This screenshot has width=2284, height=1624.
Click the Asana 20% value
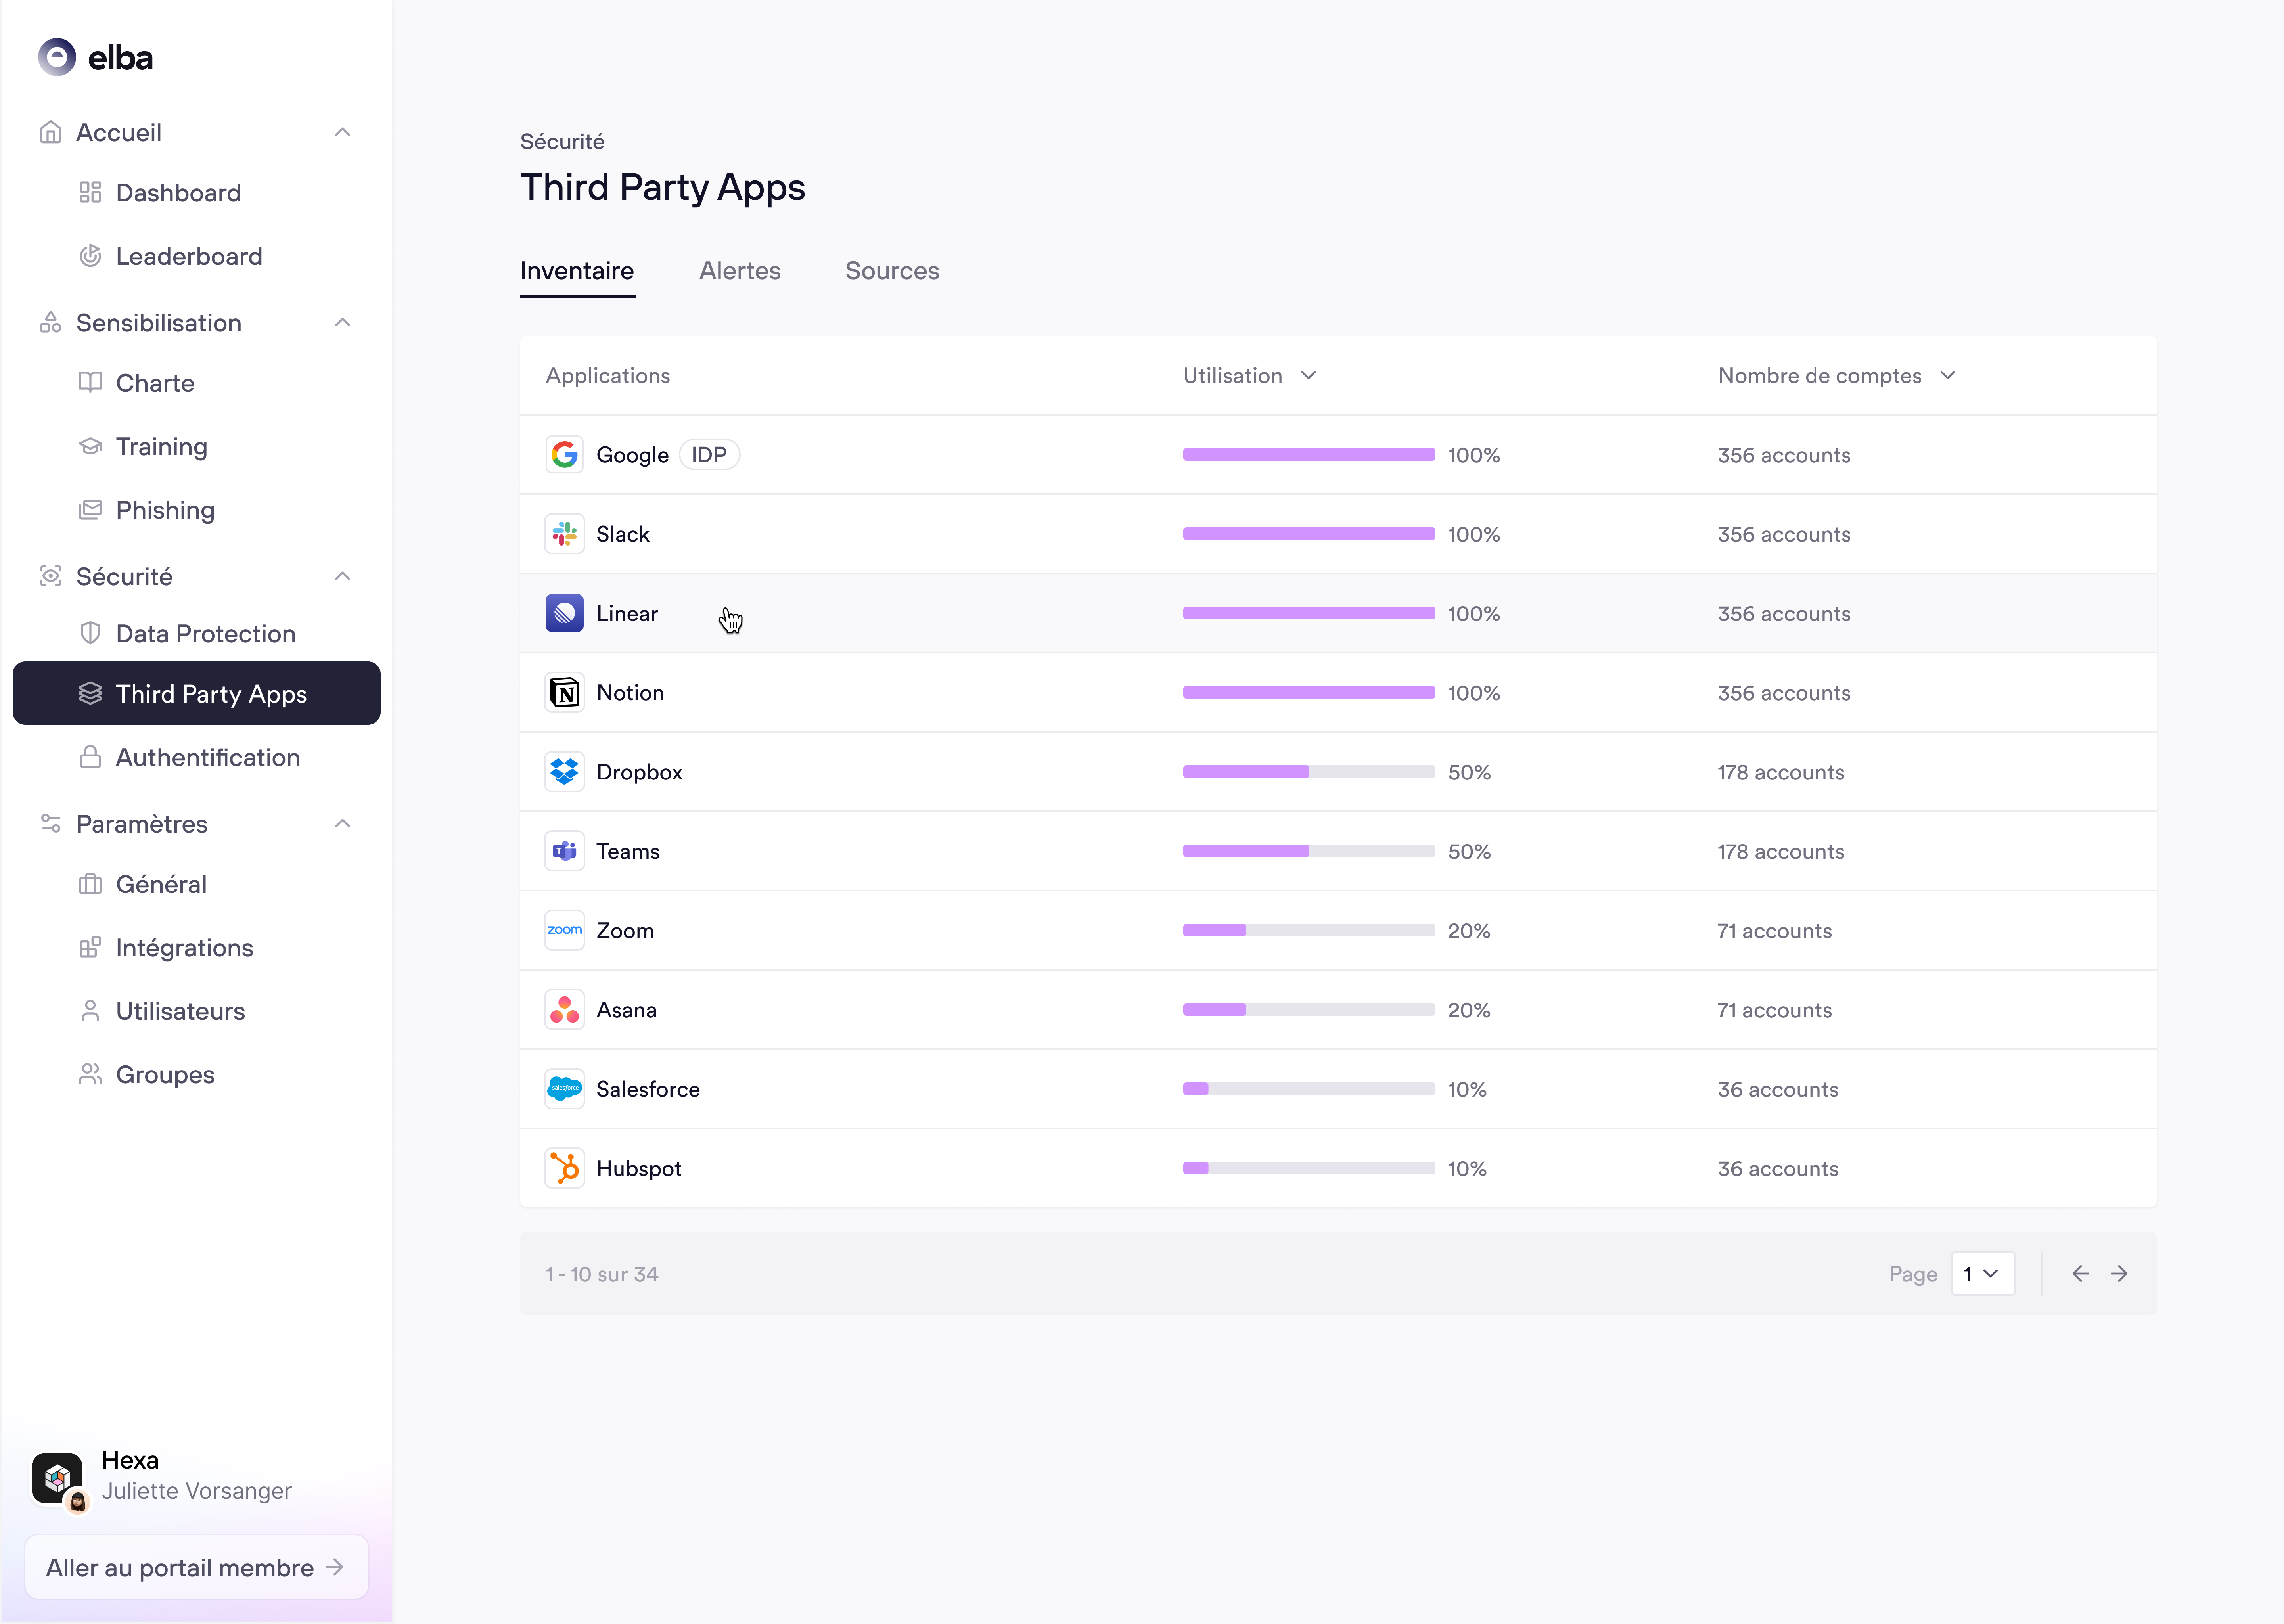[x=1469, y=1010]
